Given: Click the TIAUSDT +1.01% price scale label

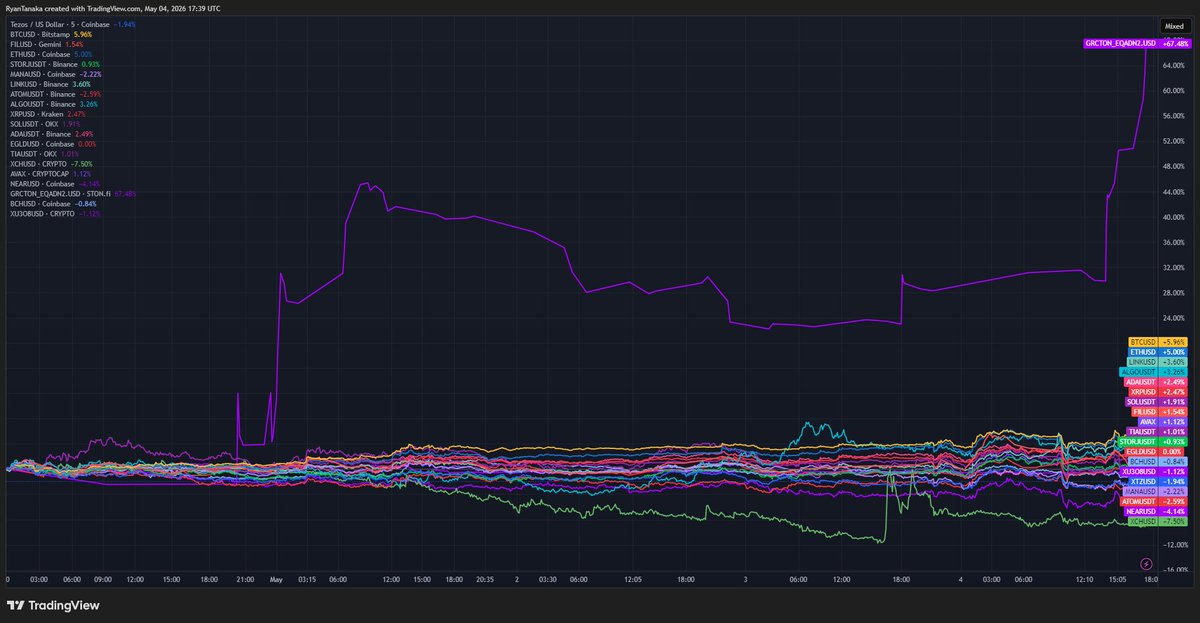Looking at the screenshot, I should click(1158, 432).
